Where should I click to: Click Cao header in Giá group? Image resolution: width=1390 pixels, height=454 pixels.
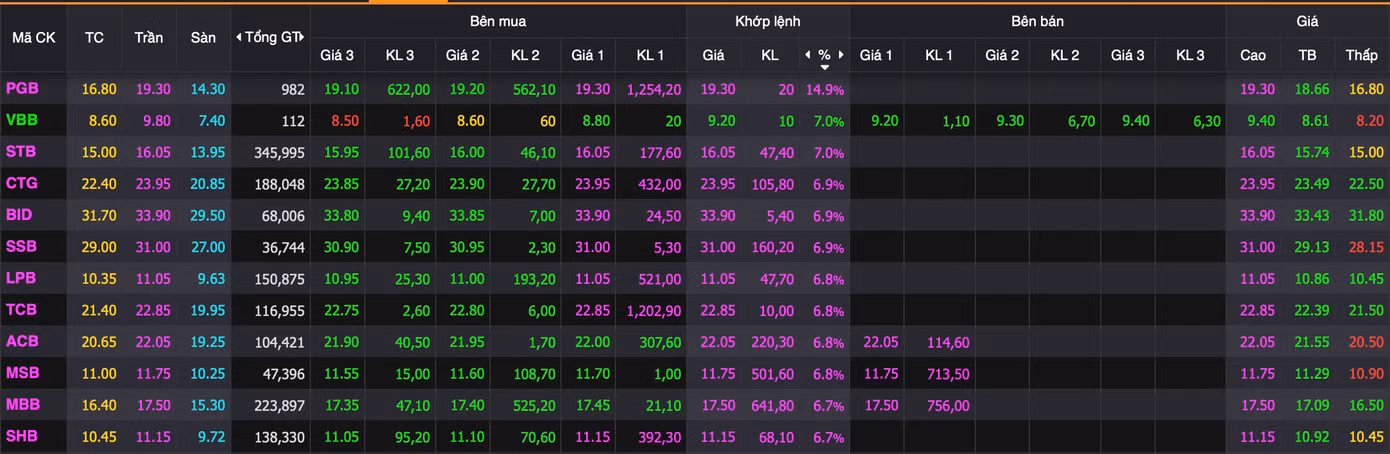pos(1253,55)
